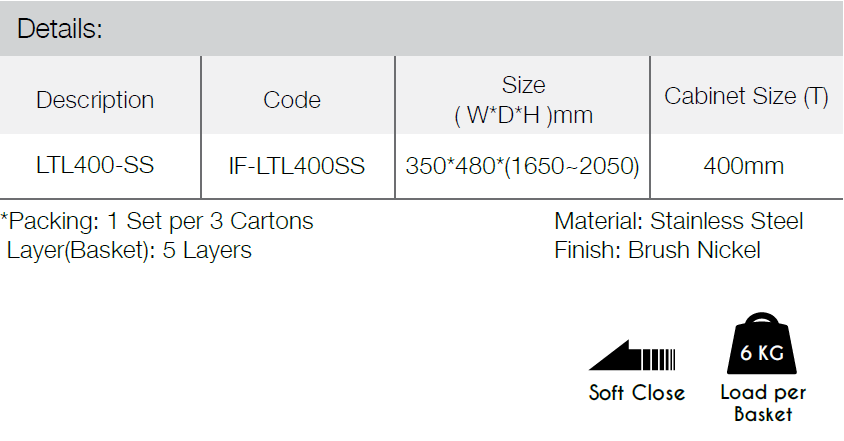
Task: Click the Packing: 1 Set per 3 Cartons note
Action: pos(157,221)
